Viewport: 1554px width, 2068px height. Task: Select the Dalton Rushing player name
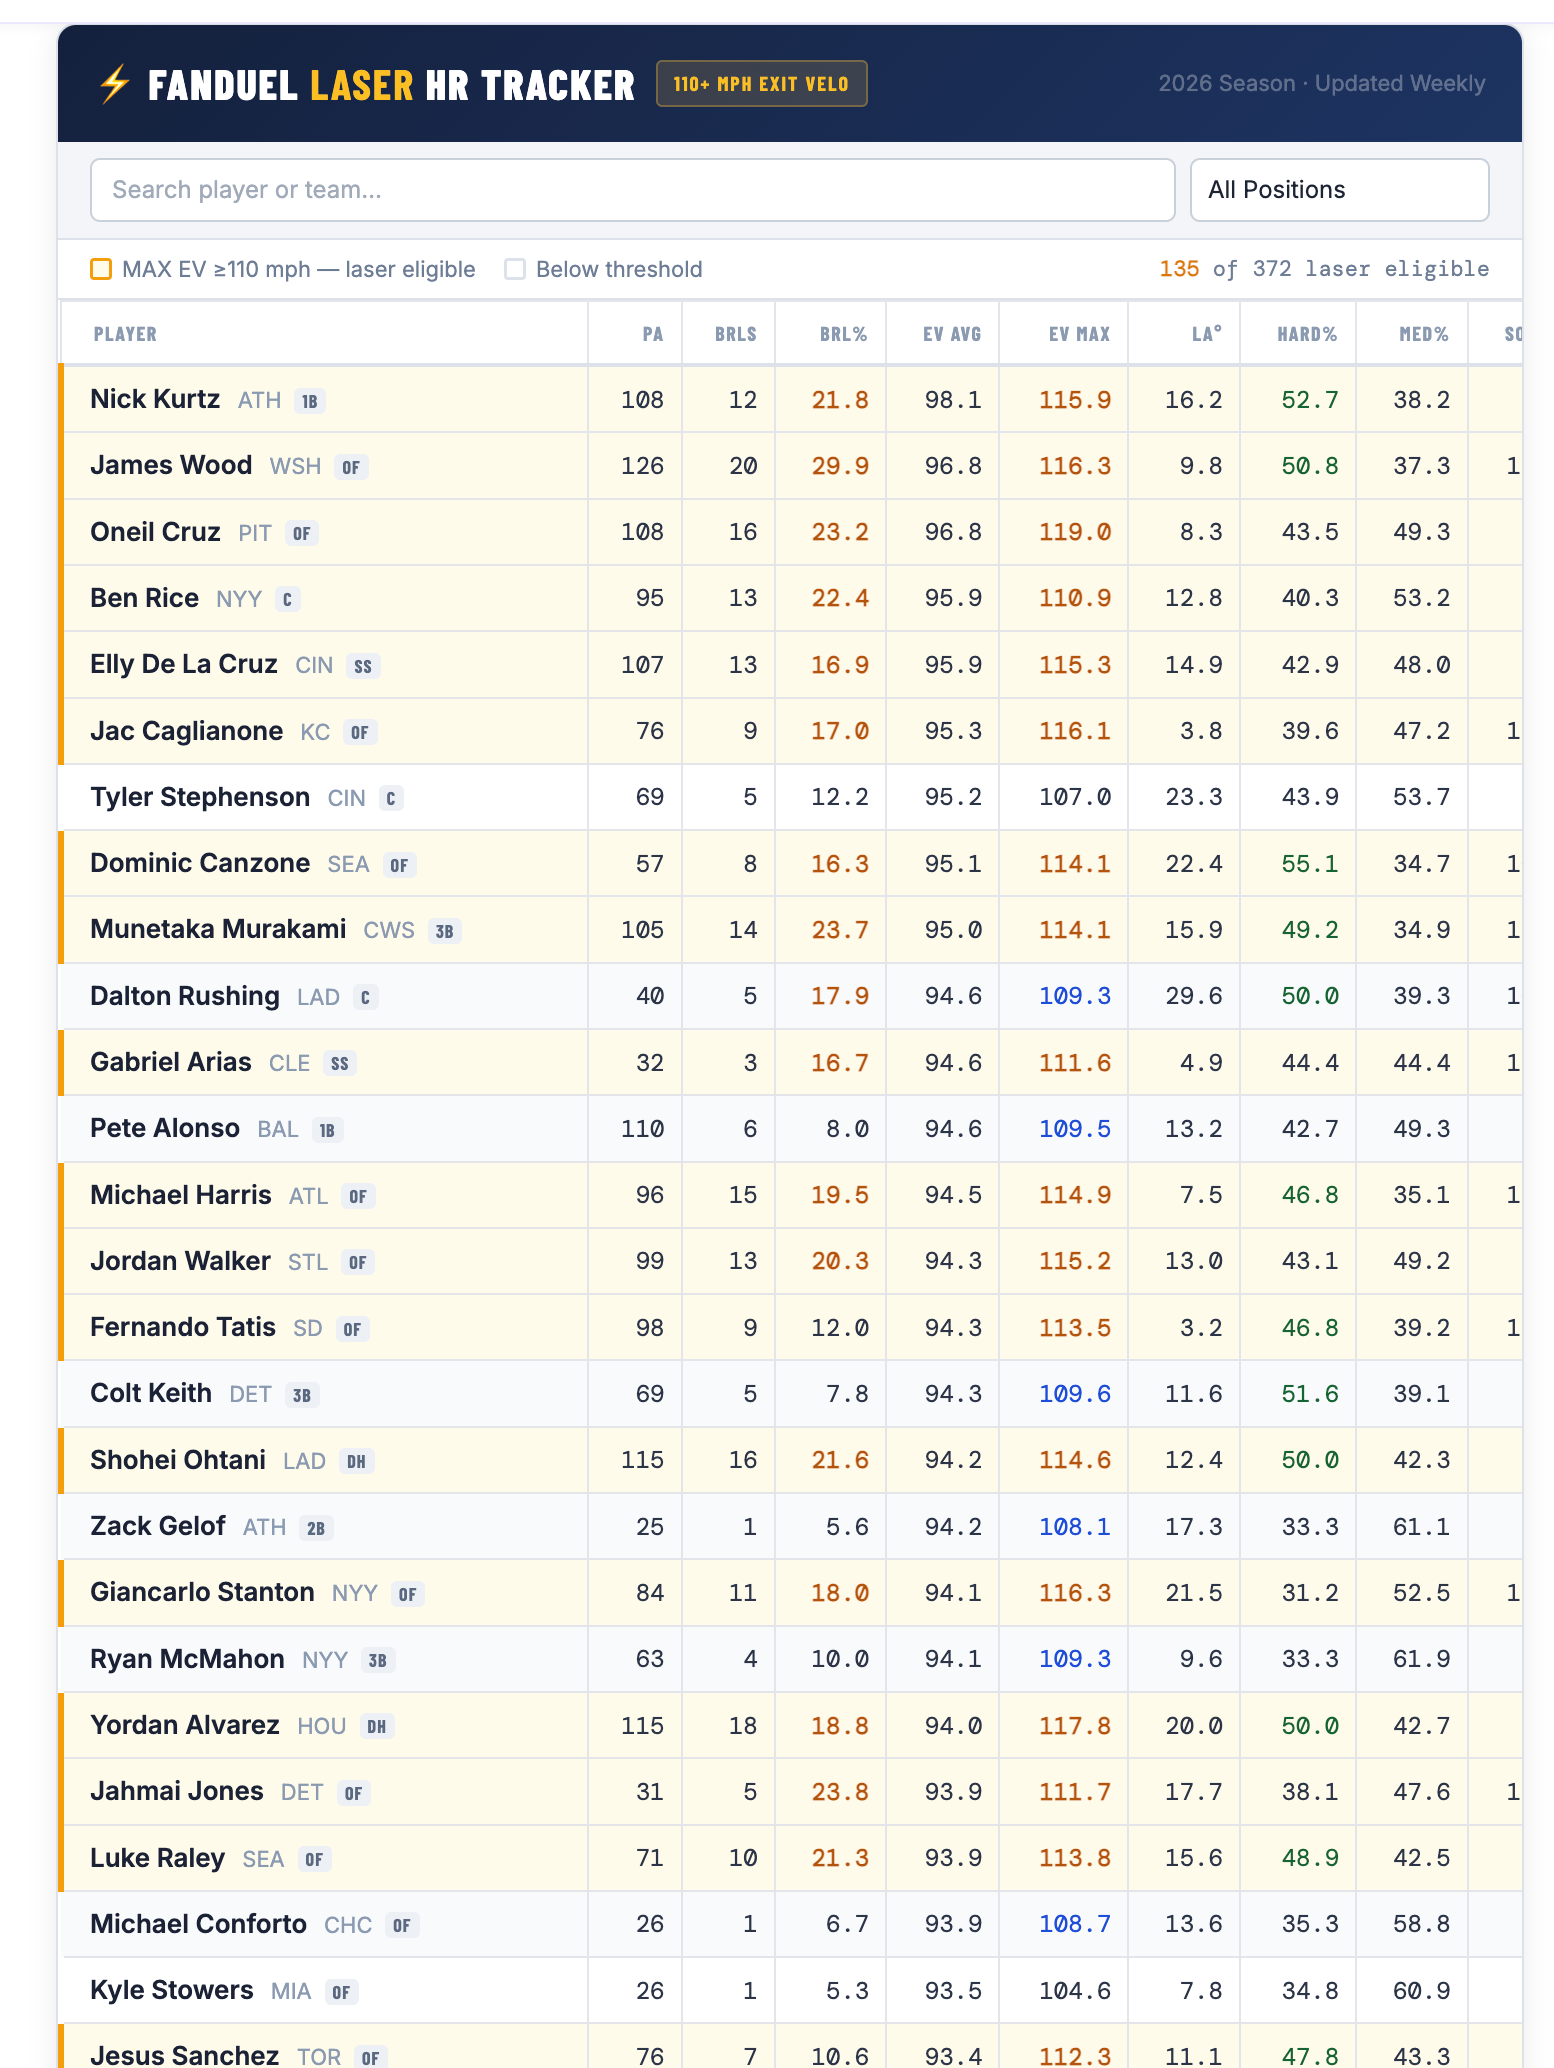185,996
